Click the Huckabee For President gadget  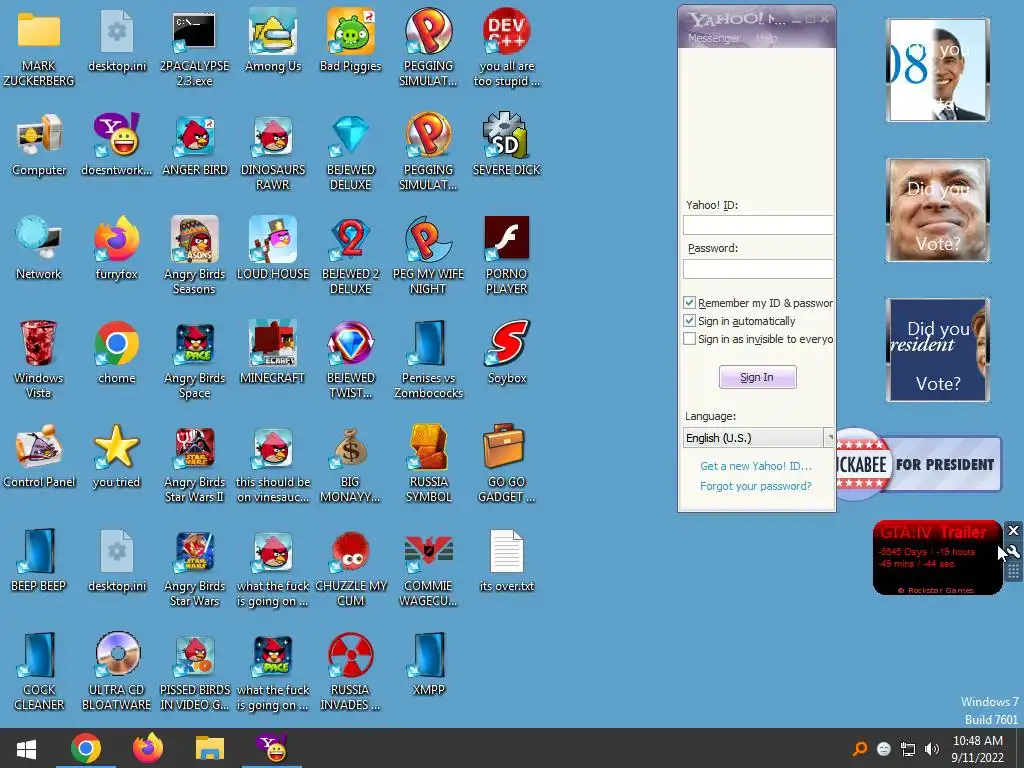(x=919, y=464)
